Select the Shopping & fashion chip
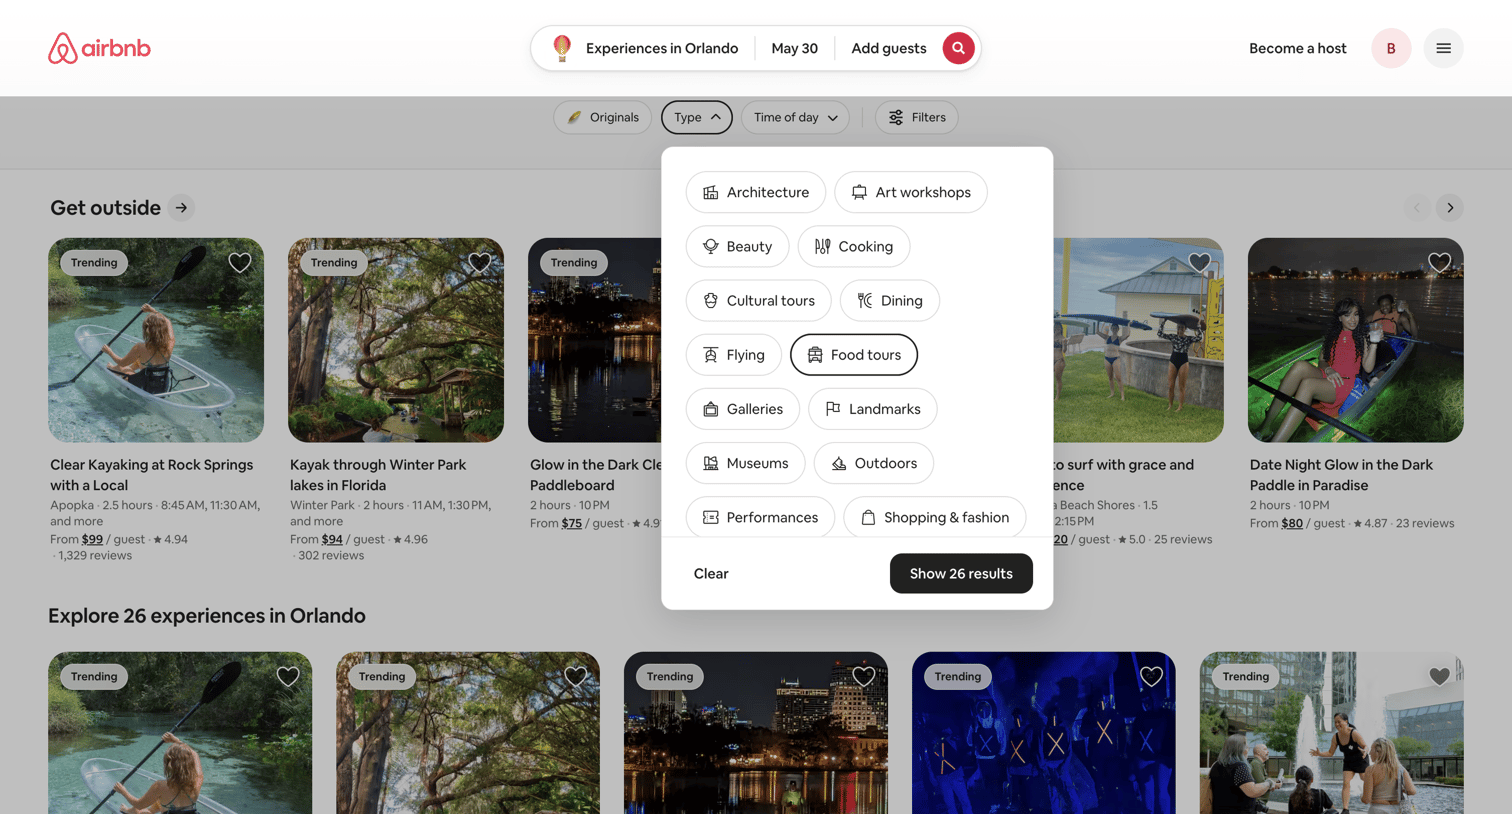This screenshot has height=814, width=1512. point(935,517)
